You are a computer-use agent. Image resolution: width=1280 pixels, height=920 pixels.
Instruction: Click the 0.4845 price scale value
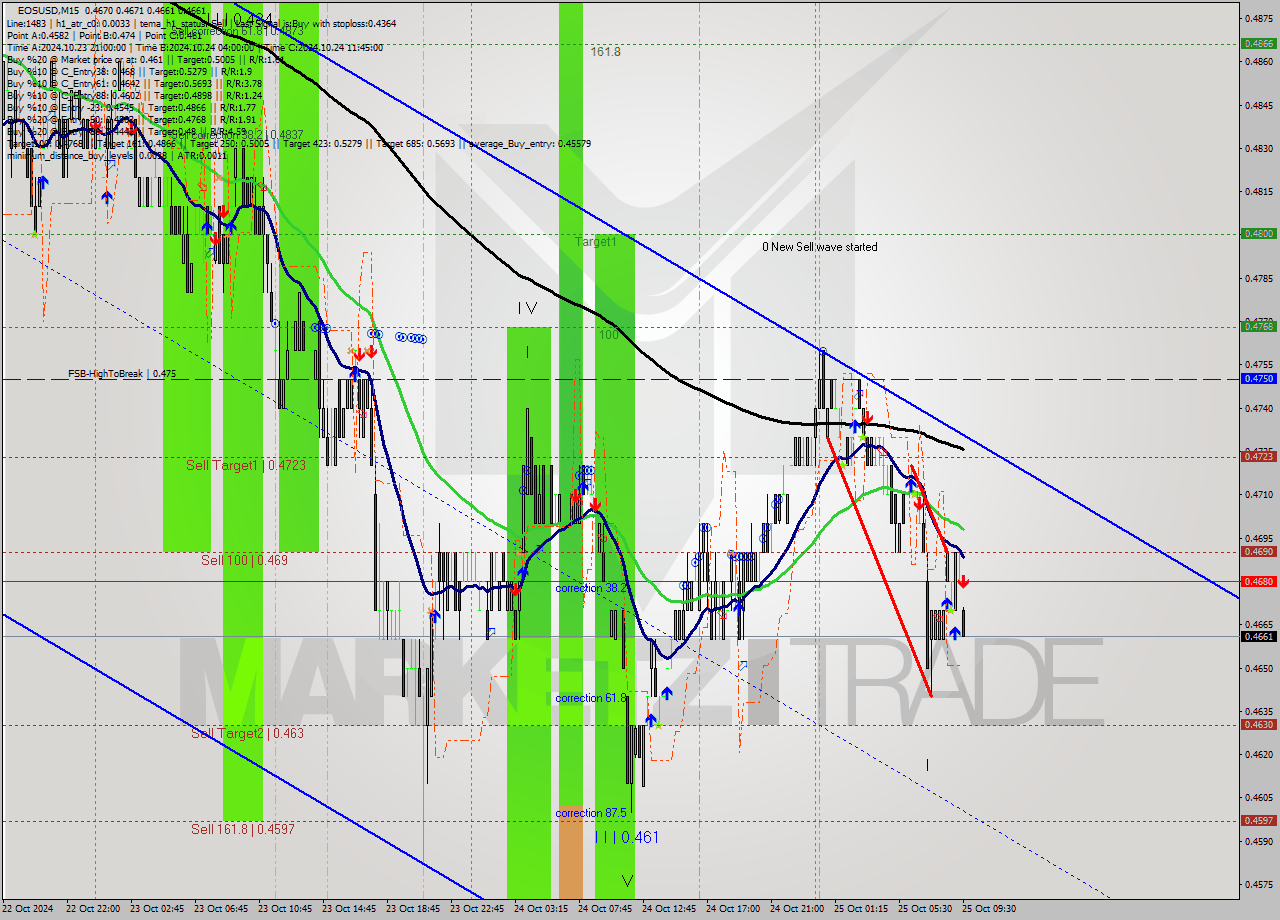click(1258, 105)
